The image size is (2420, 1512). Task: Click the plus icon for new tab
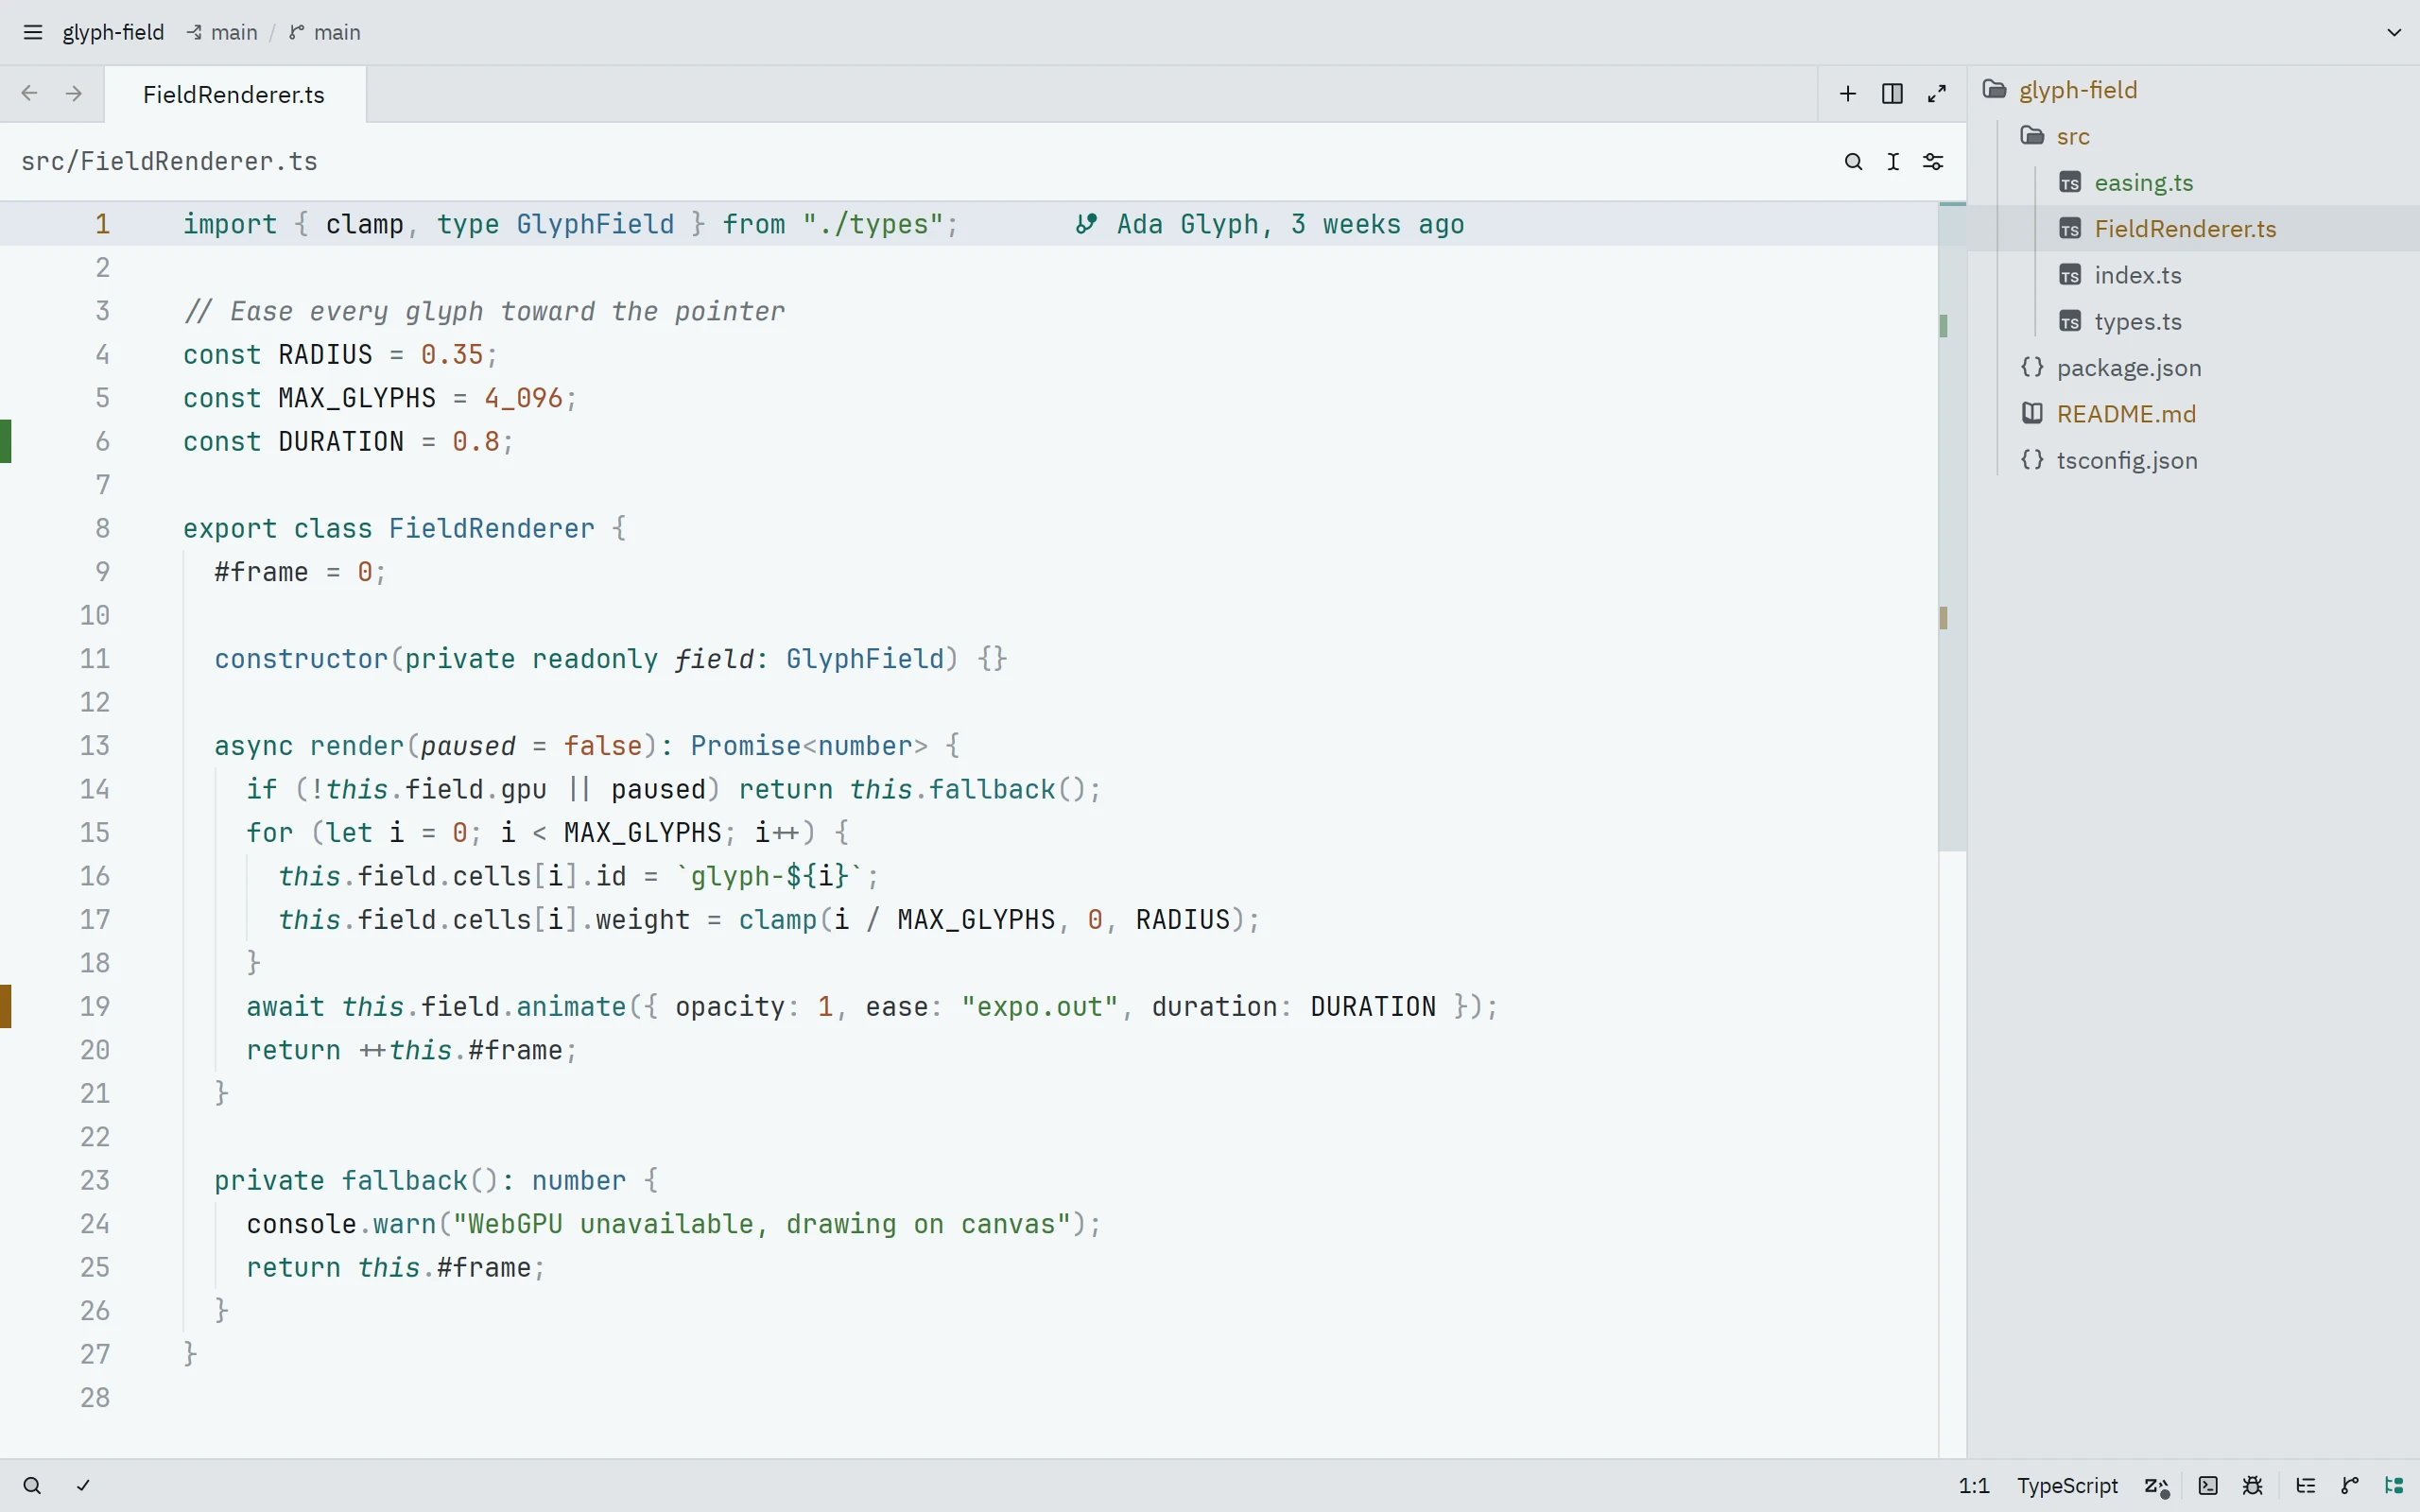click(1848, 93)
